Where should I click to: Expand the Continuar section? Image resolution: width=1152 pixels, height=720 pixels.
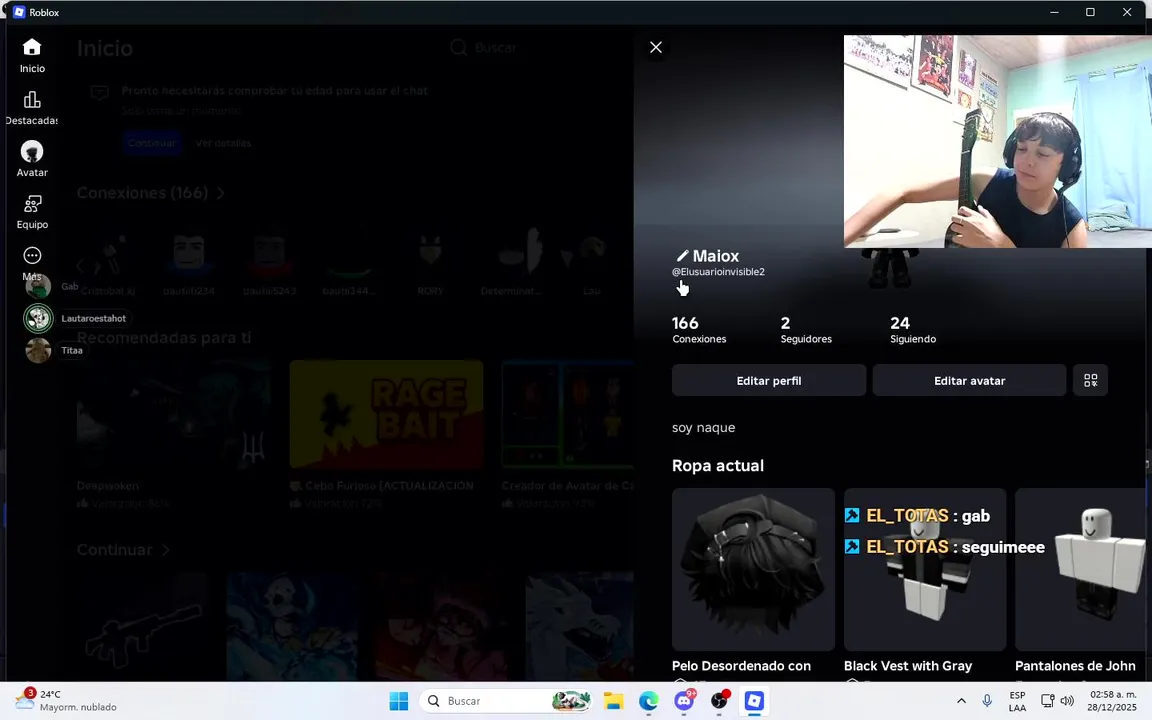coord(123,550)
